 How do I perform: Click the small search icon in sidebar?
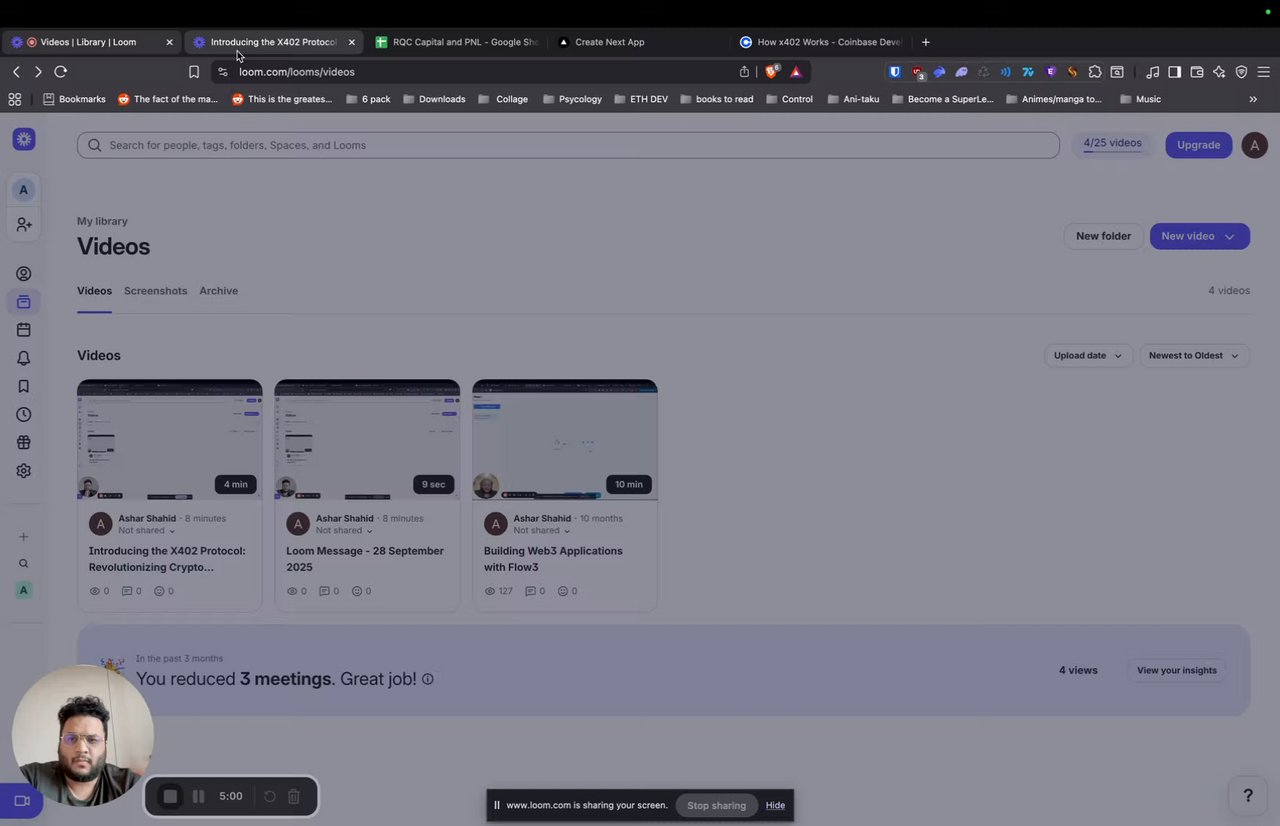(x=24, y=563)
